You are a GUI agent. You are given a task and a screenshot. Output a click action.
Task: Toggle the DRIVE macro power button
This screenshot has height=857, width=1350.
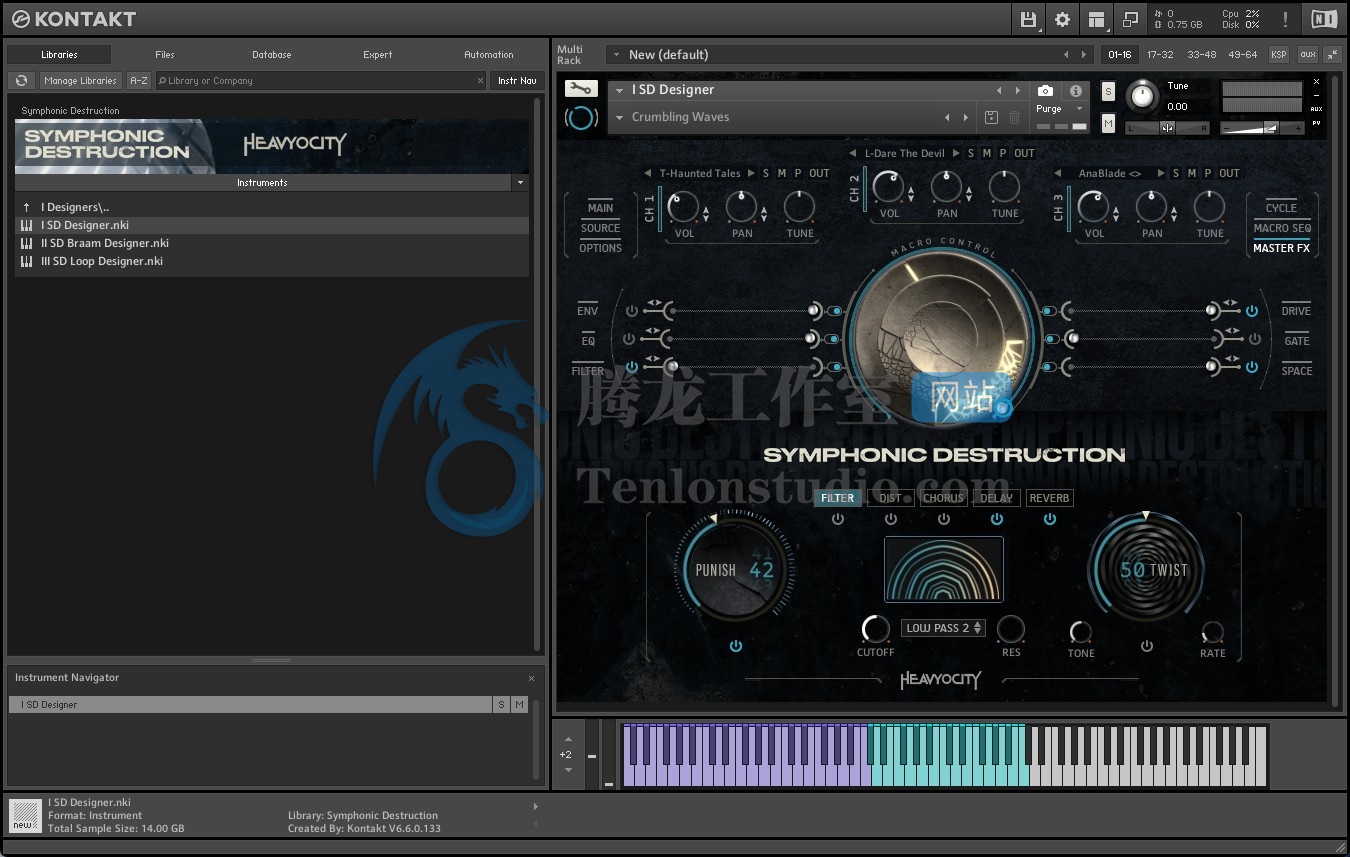coord(1252,311)
